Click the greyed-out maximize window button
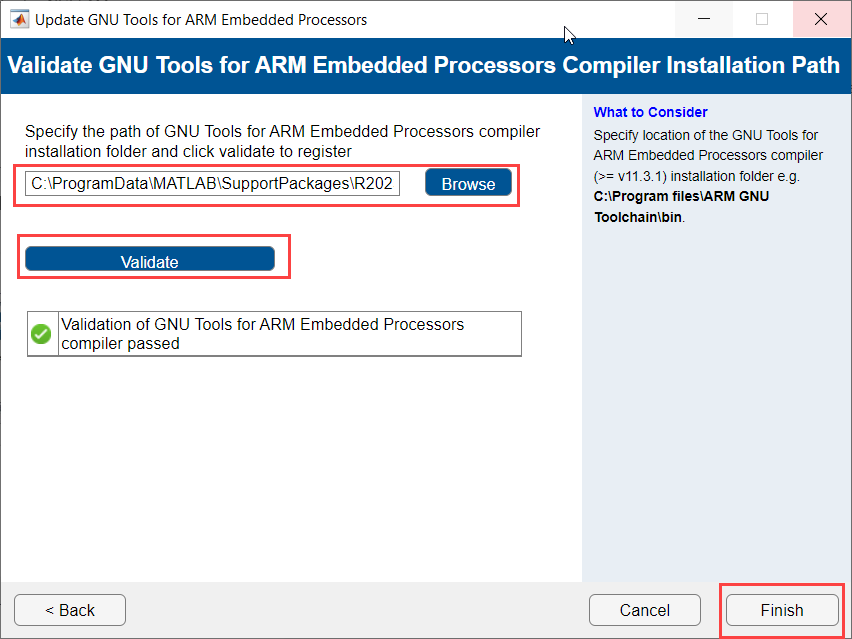This screenshot has height=639, width=852. pyautogui.click(x=762, y=19)
